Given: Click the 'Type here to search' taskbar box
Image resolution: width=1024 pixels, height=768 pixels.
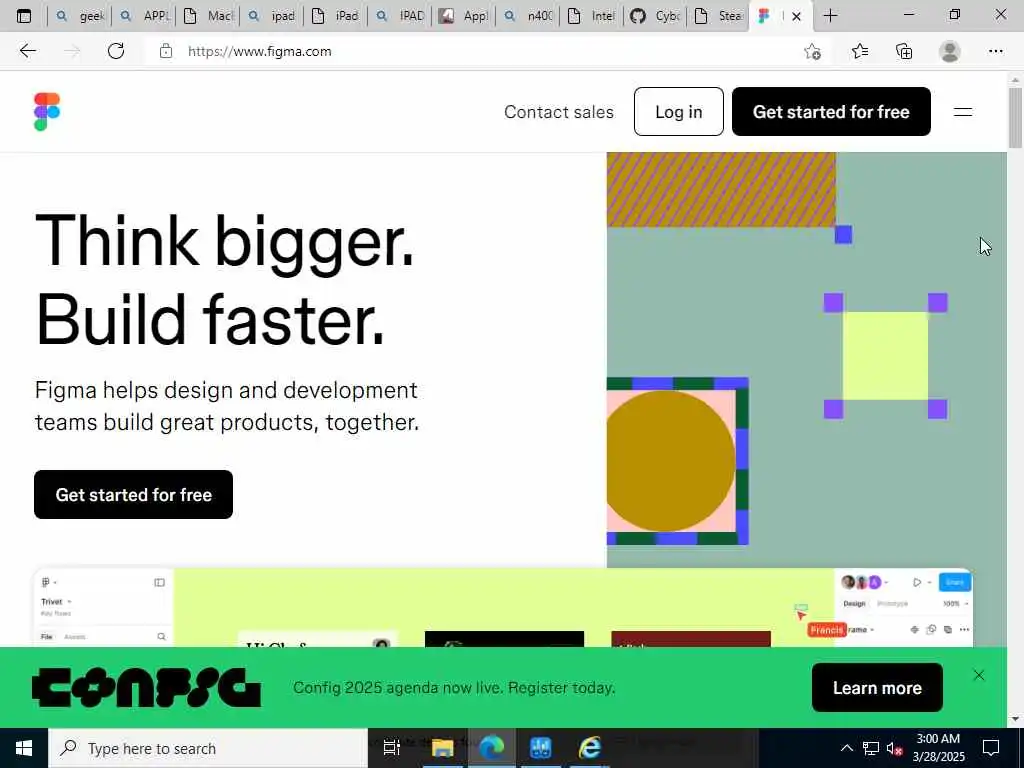Looking at the screenshot, I should coord(208,748).
